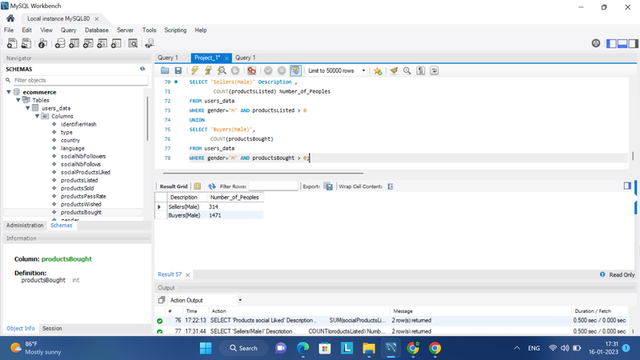Image resolution: width=640 pixels, height=360 pixels.
Task: Toggle continue on error icon
Action: 251,71
